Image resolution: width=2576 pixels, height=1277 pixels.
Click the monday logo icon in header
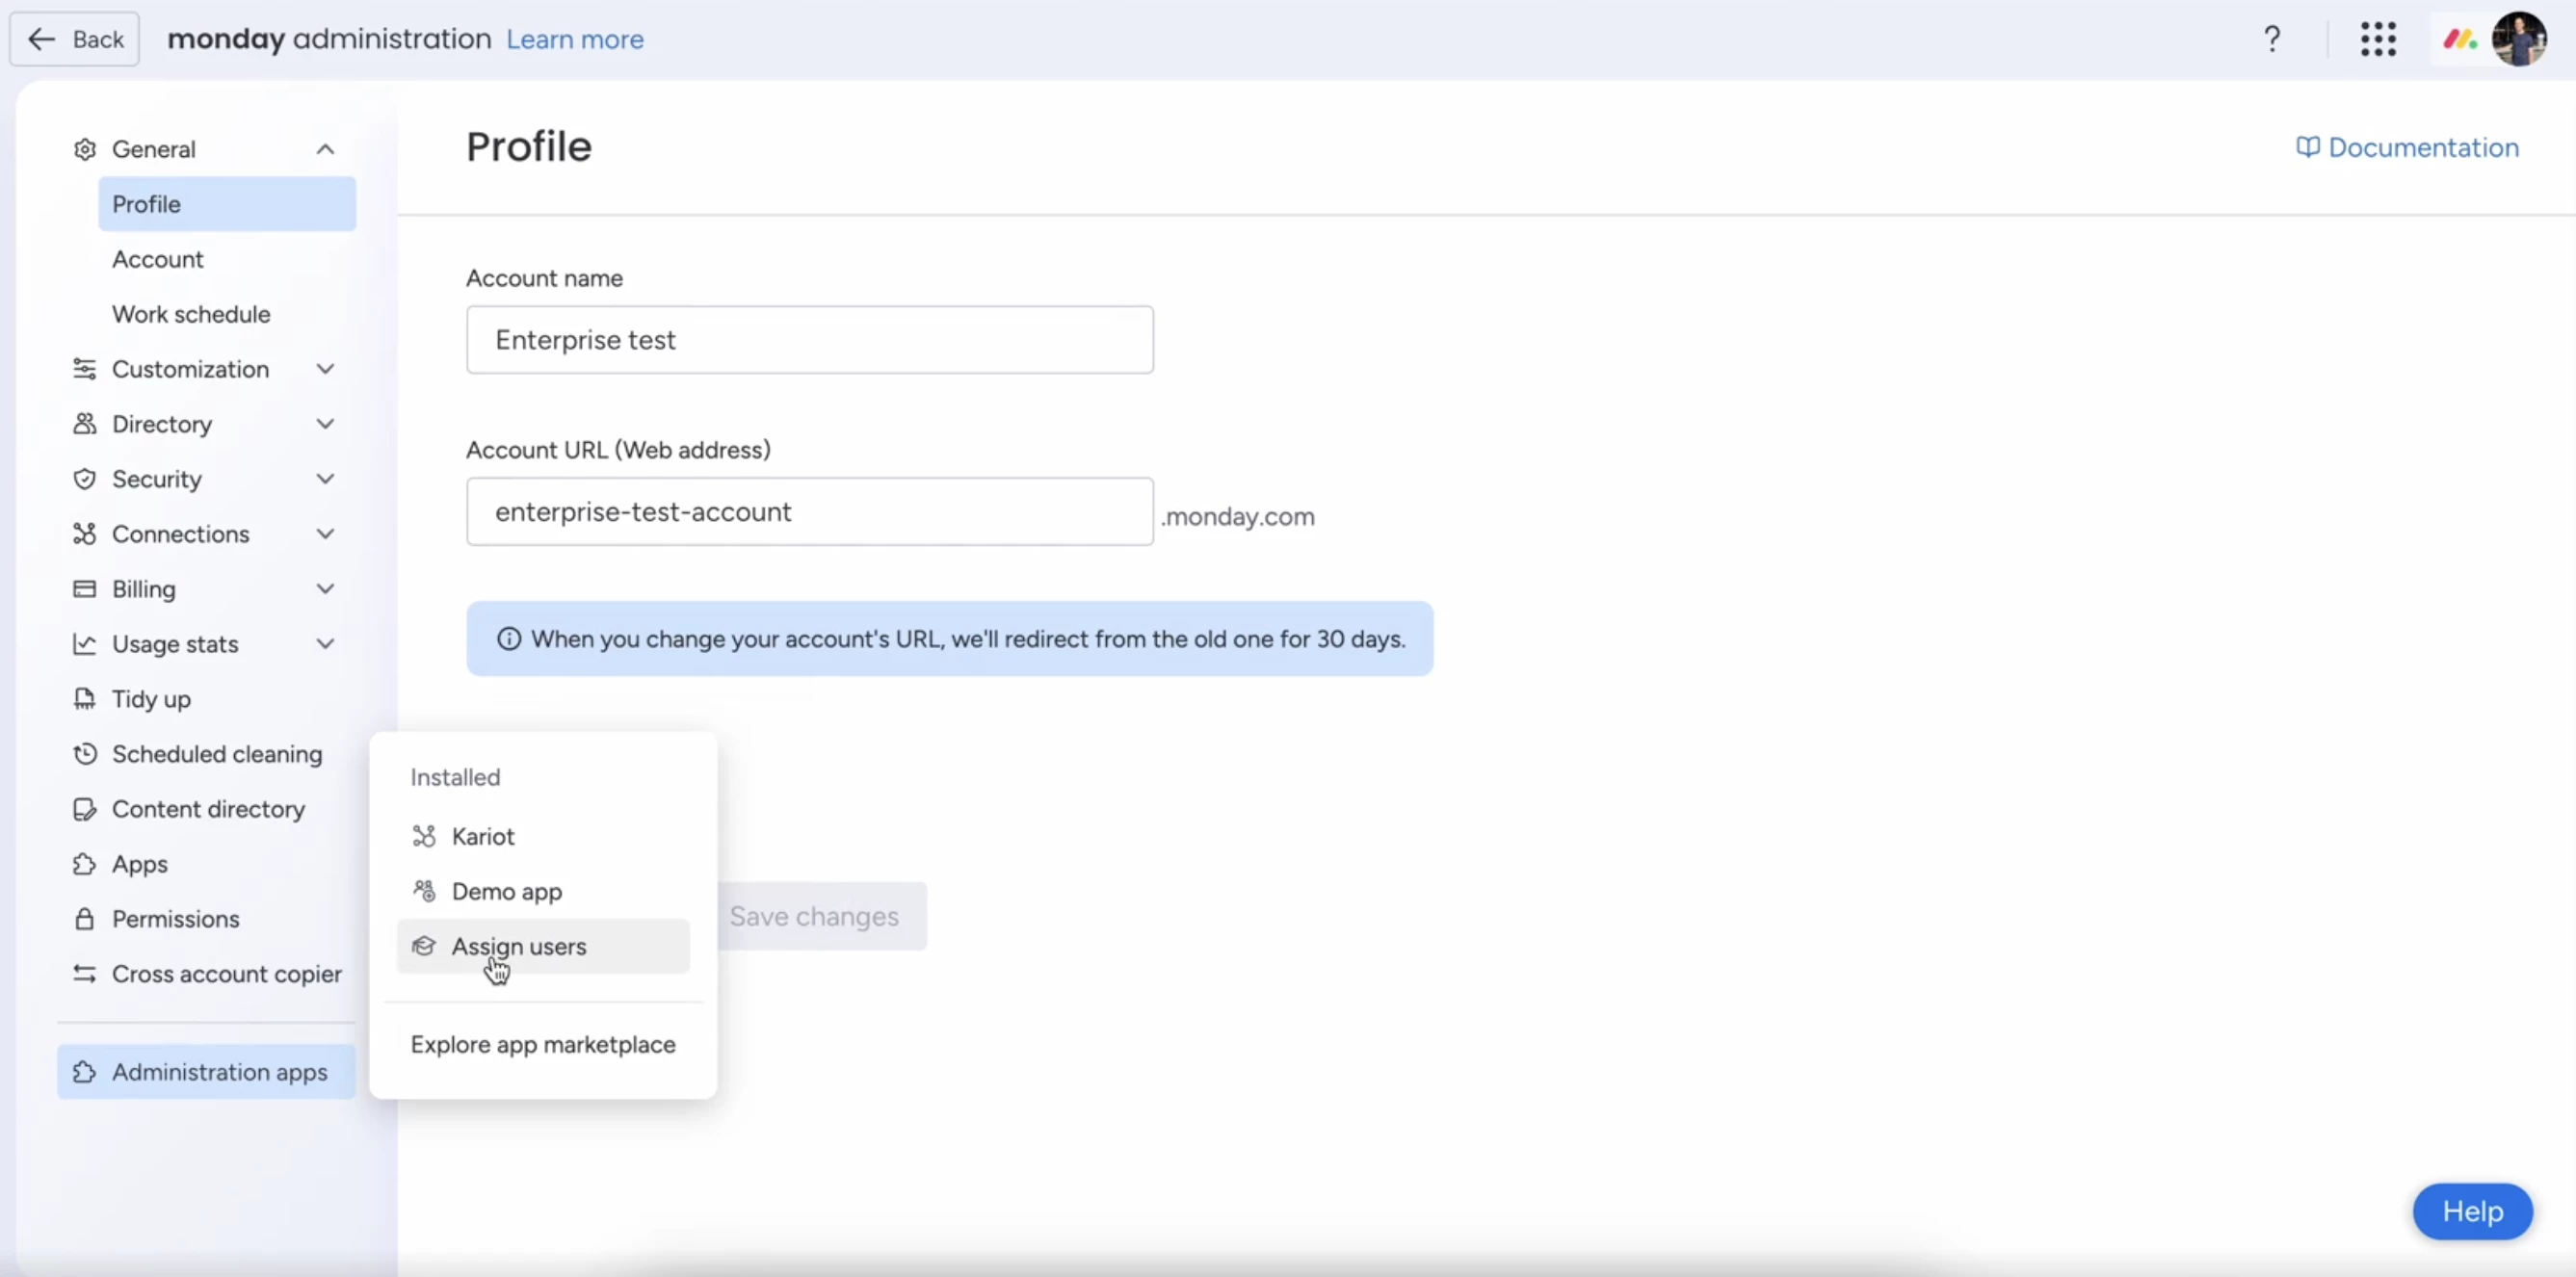coord(2459,39)
